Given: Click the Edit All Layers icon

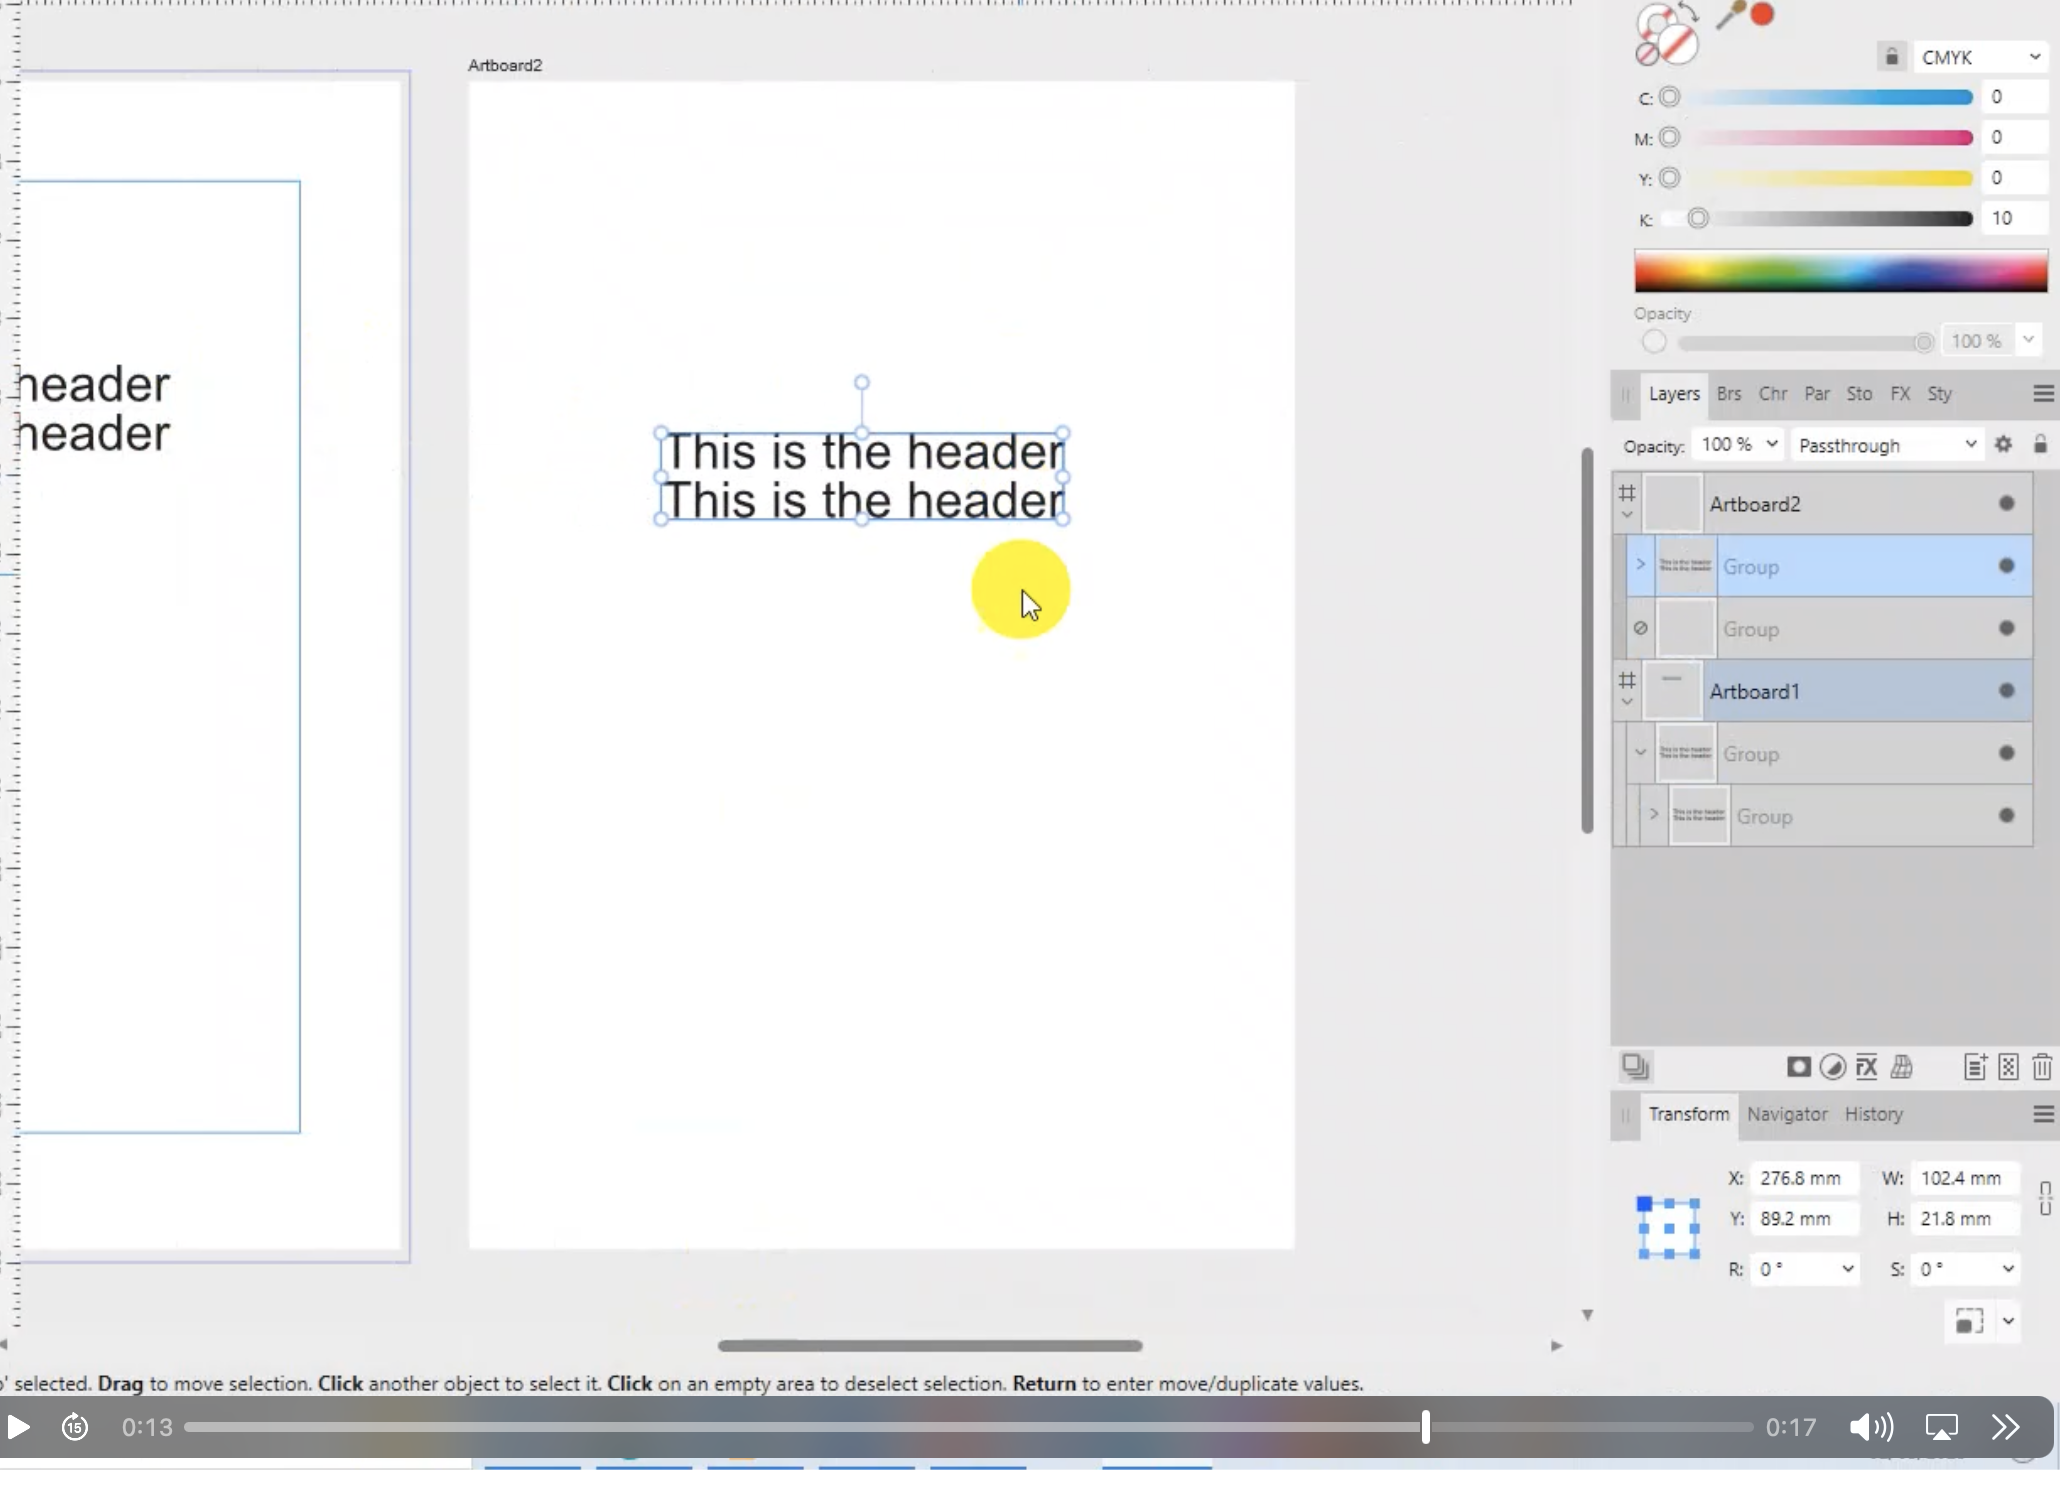Looking at the screenshot, I should [x=1635, y=1067].
